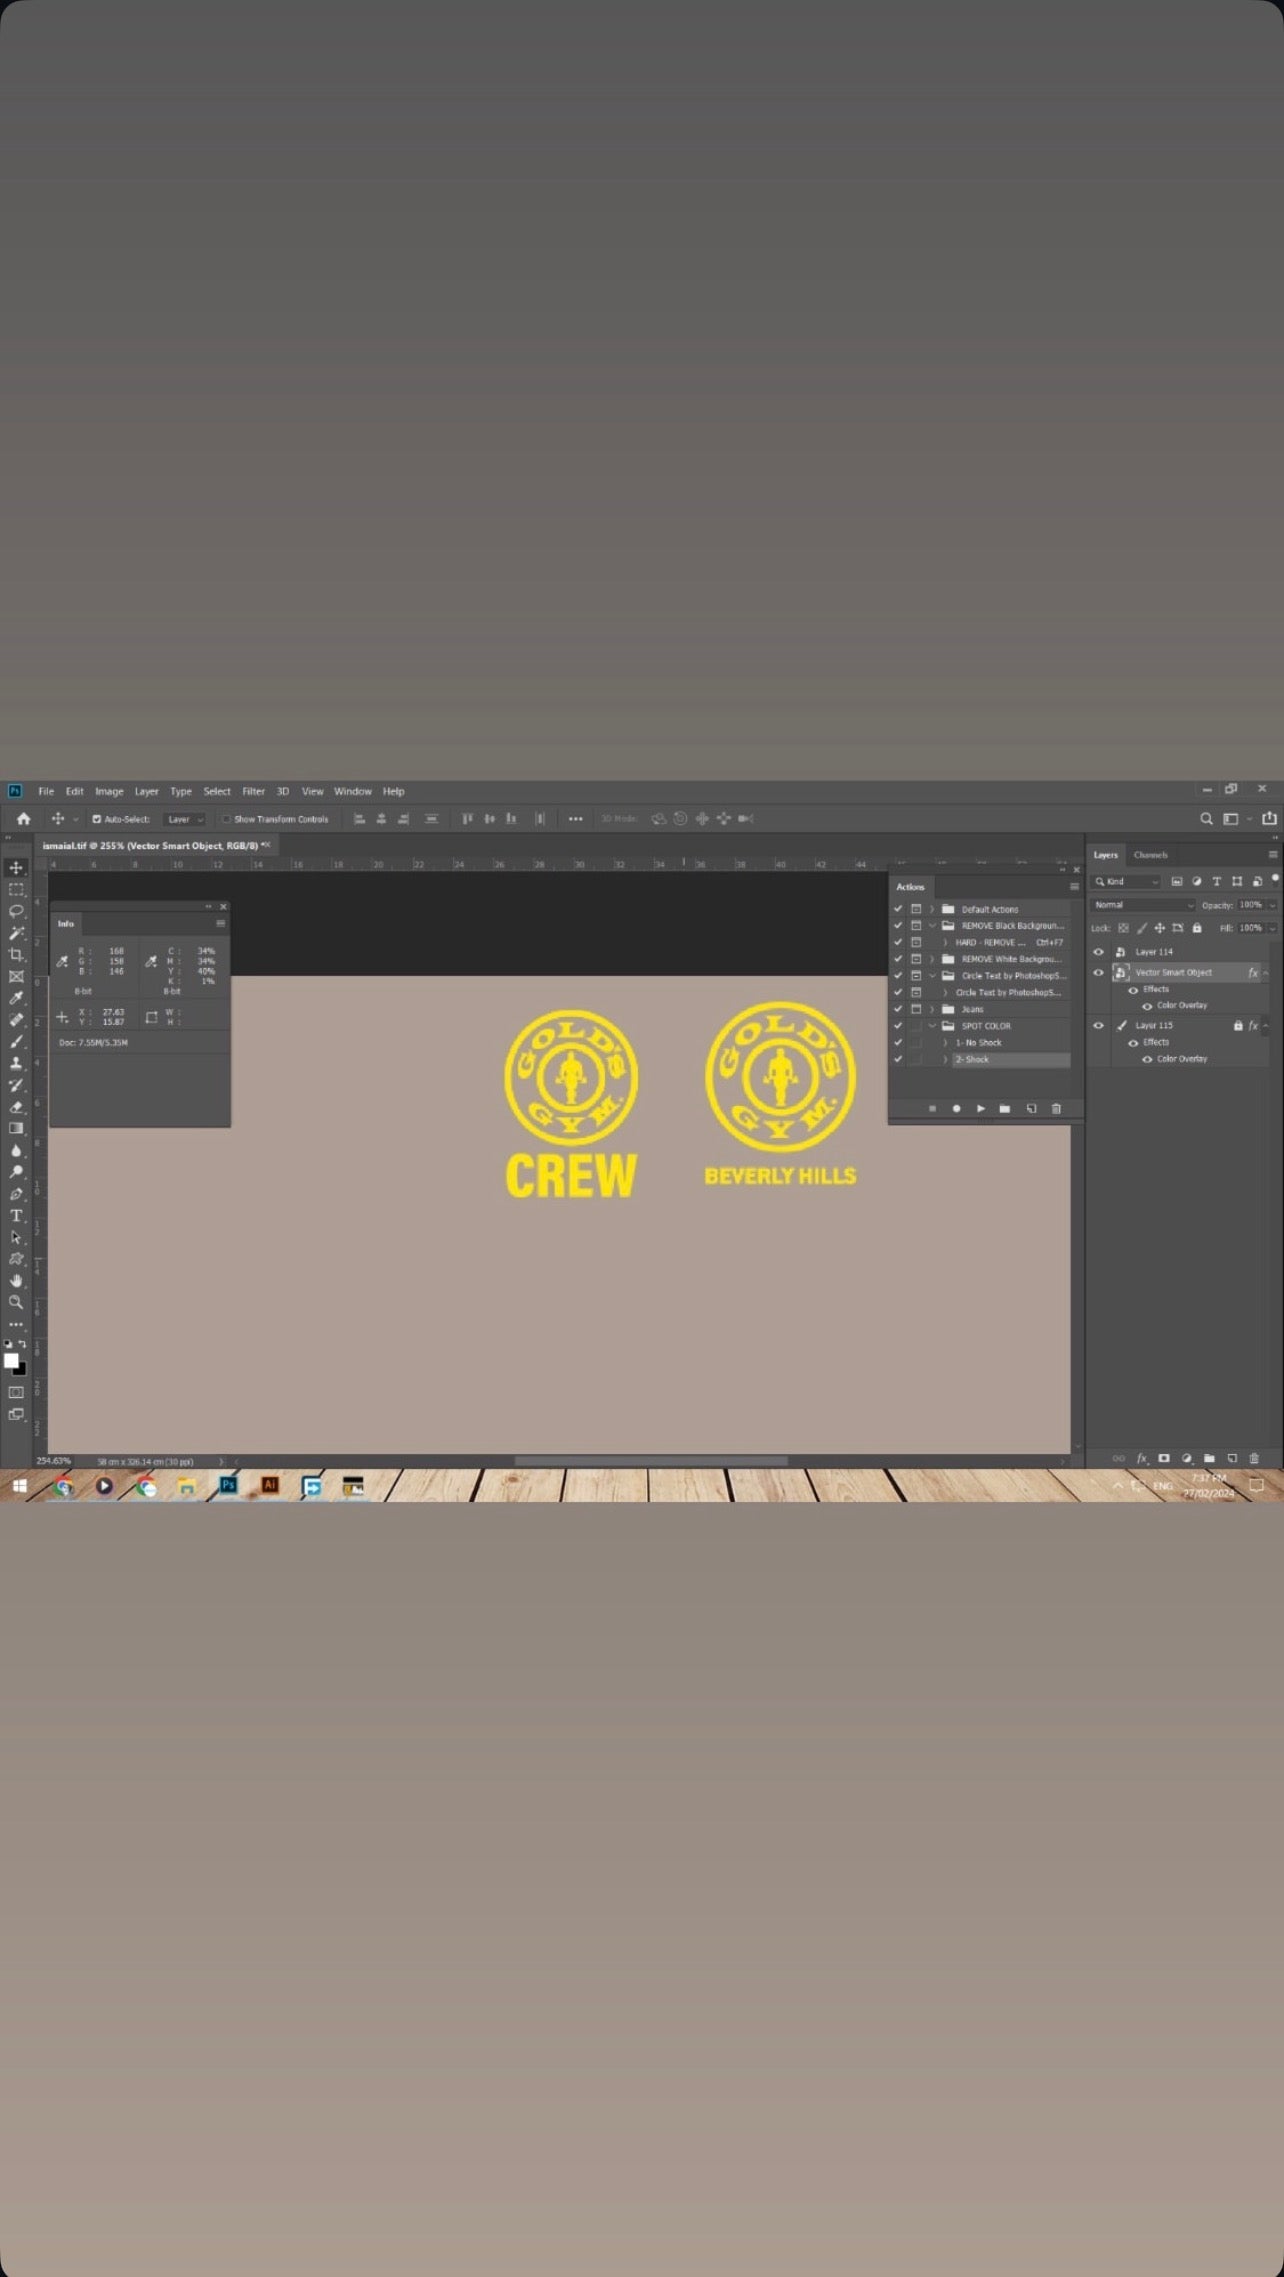Open the Filter menu
Image resolution: width=1284 pixels, height=2277 pixels.
[x=253, y=791]
